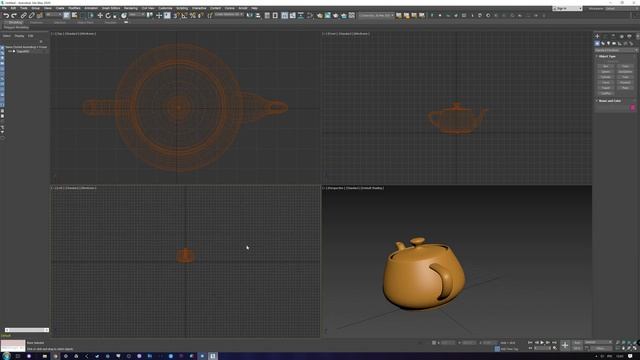
Task: Activate the Select and Rotate tool
Action: [x=108, y=16]
